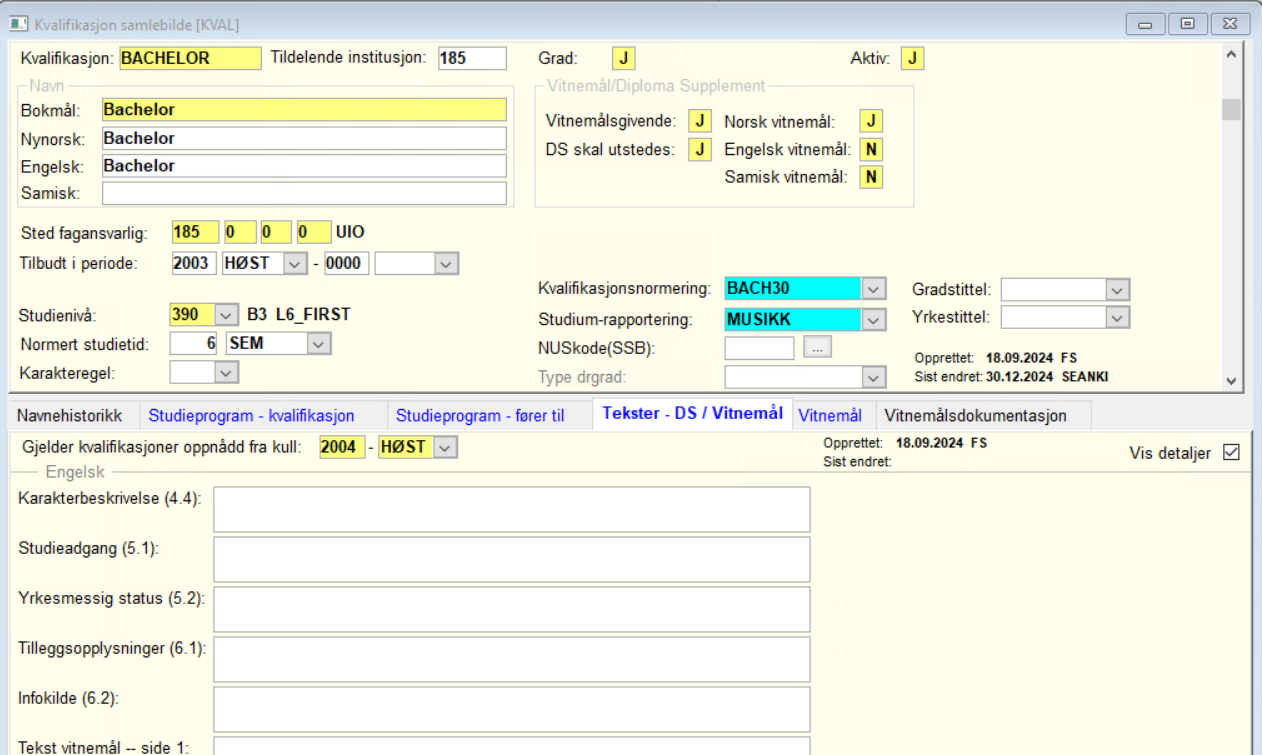Toggle the Engelsk vitnemål N field
The image size is (1262, 755).
(872, 149)
